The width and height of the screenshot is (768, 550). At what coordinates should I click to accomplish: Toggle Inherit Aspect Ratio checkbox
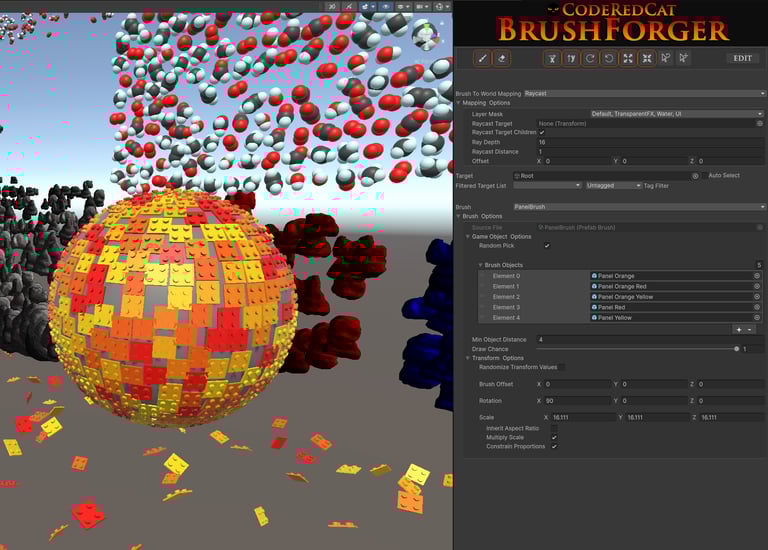(x=554, y=428)
